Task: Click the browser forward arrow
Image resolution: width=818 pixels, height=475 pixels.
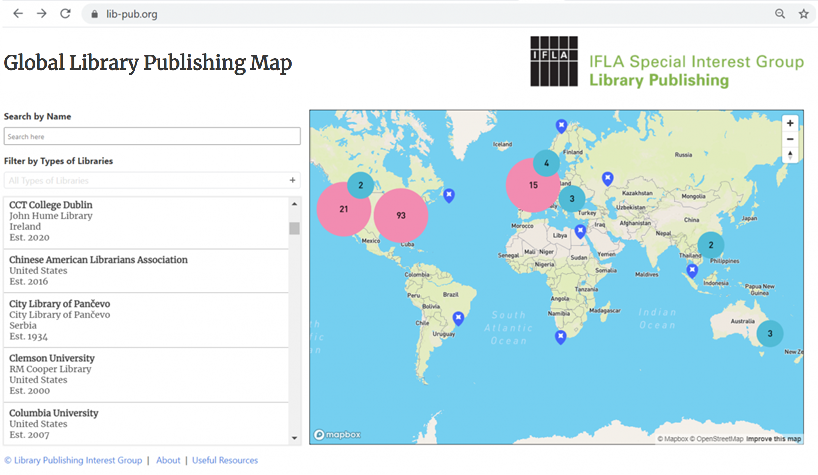Action: point(42,14)
